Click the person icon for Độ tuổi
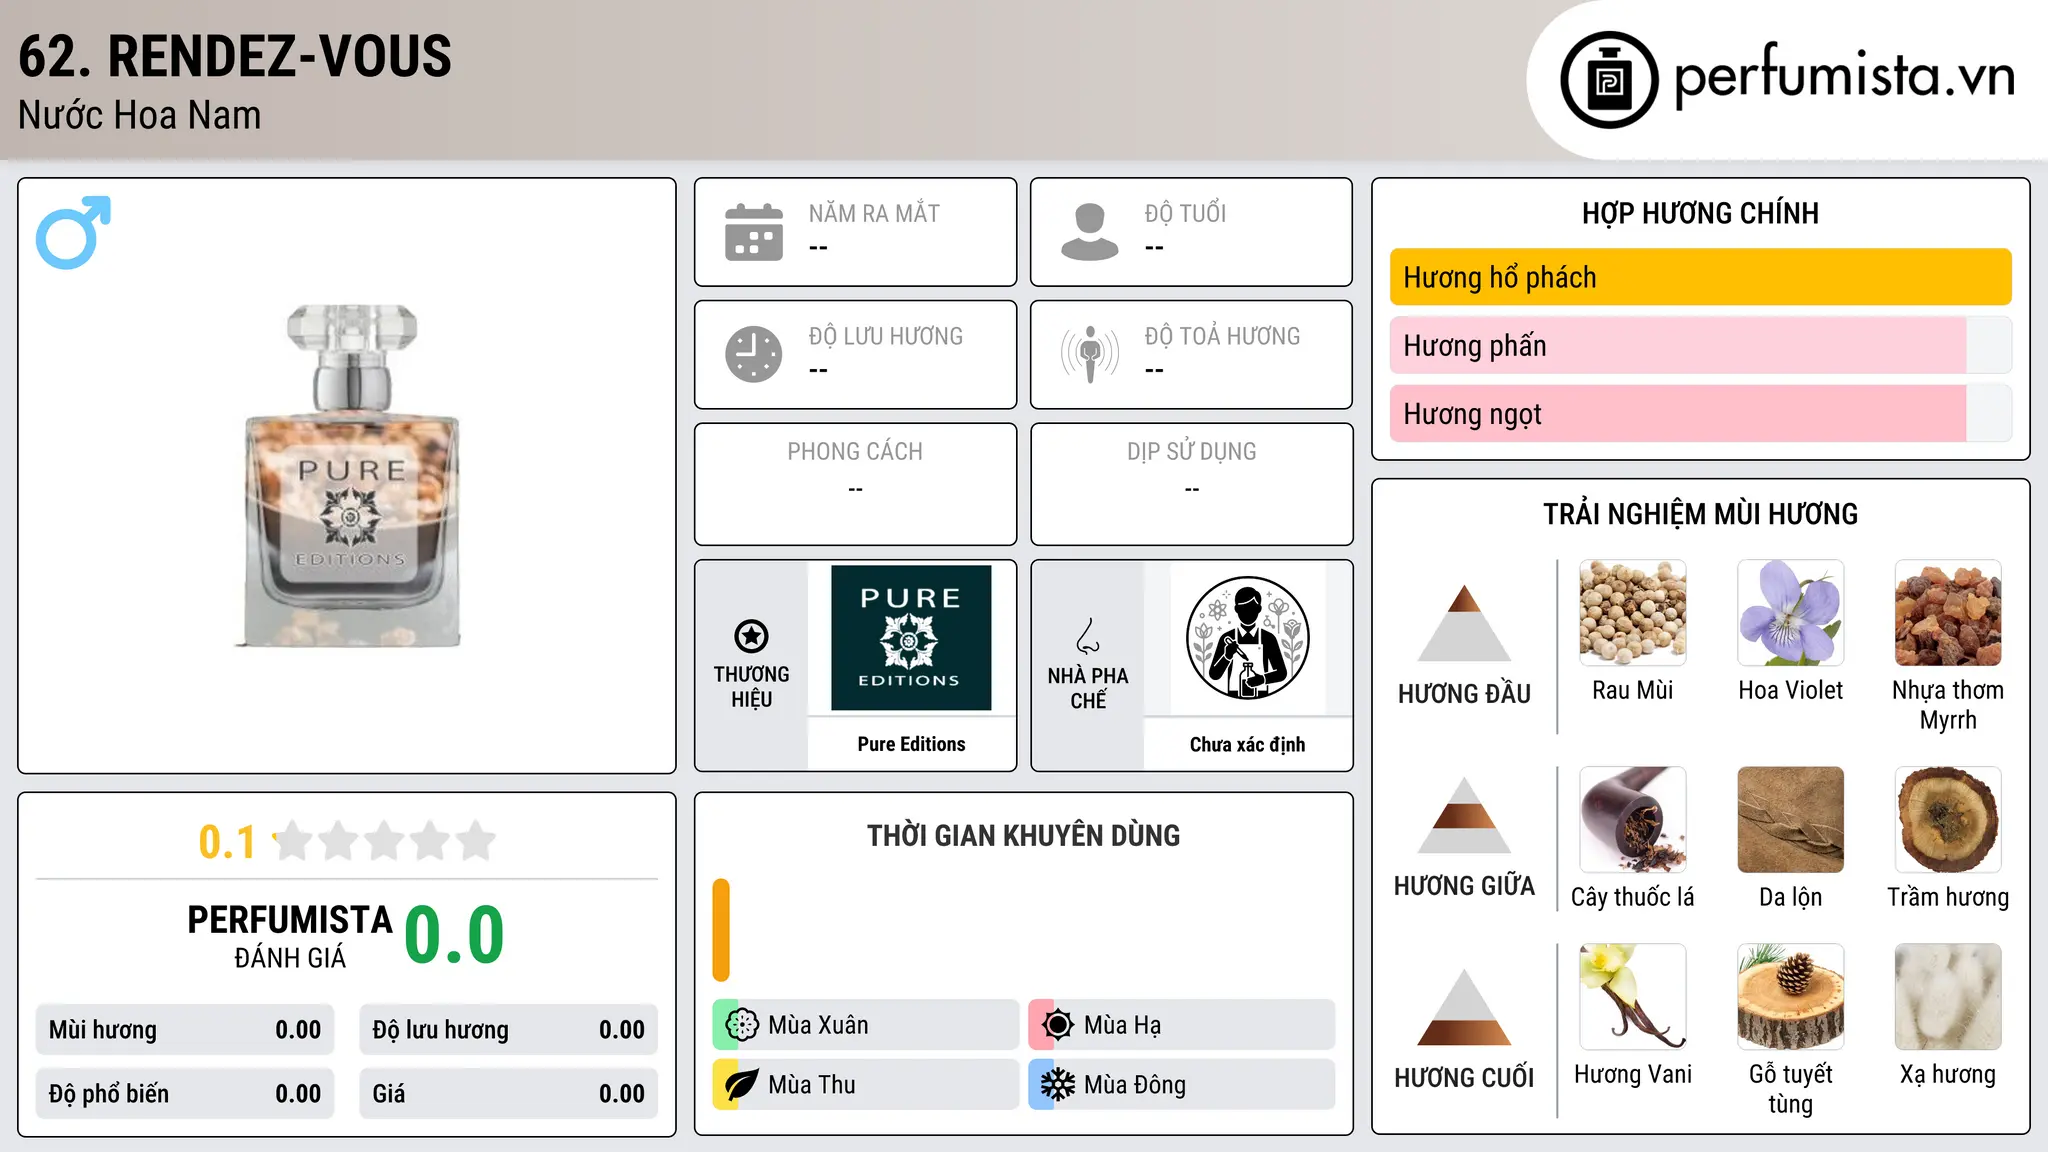Image resolution: width=2048 pixels, height=1152 pixels. pos(1090,232)
